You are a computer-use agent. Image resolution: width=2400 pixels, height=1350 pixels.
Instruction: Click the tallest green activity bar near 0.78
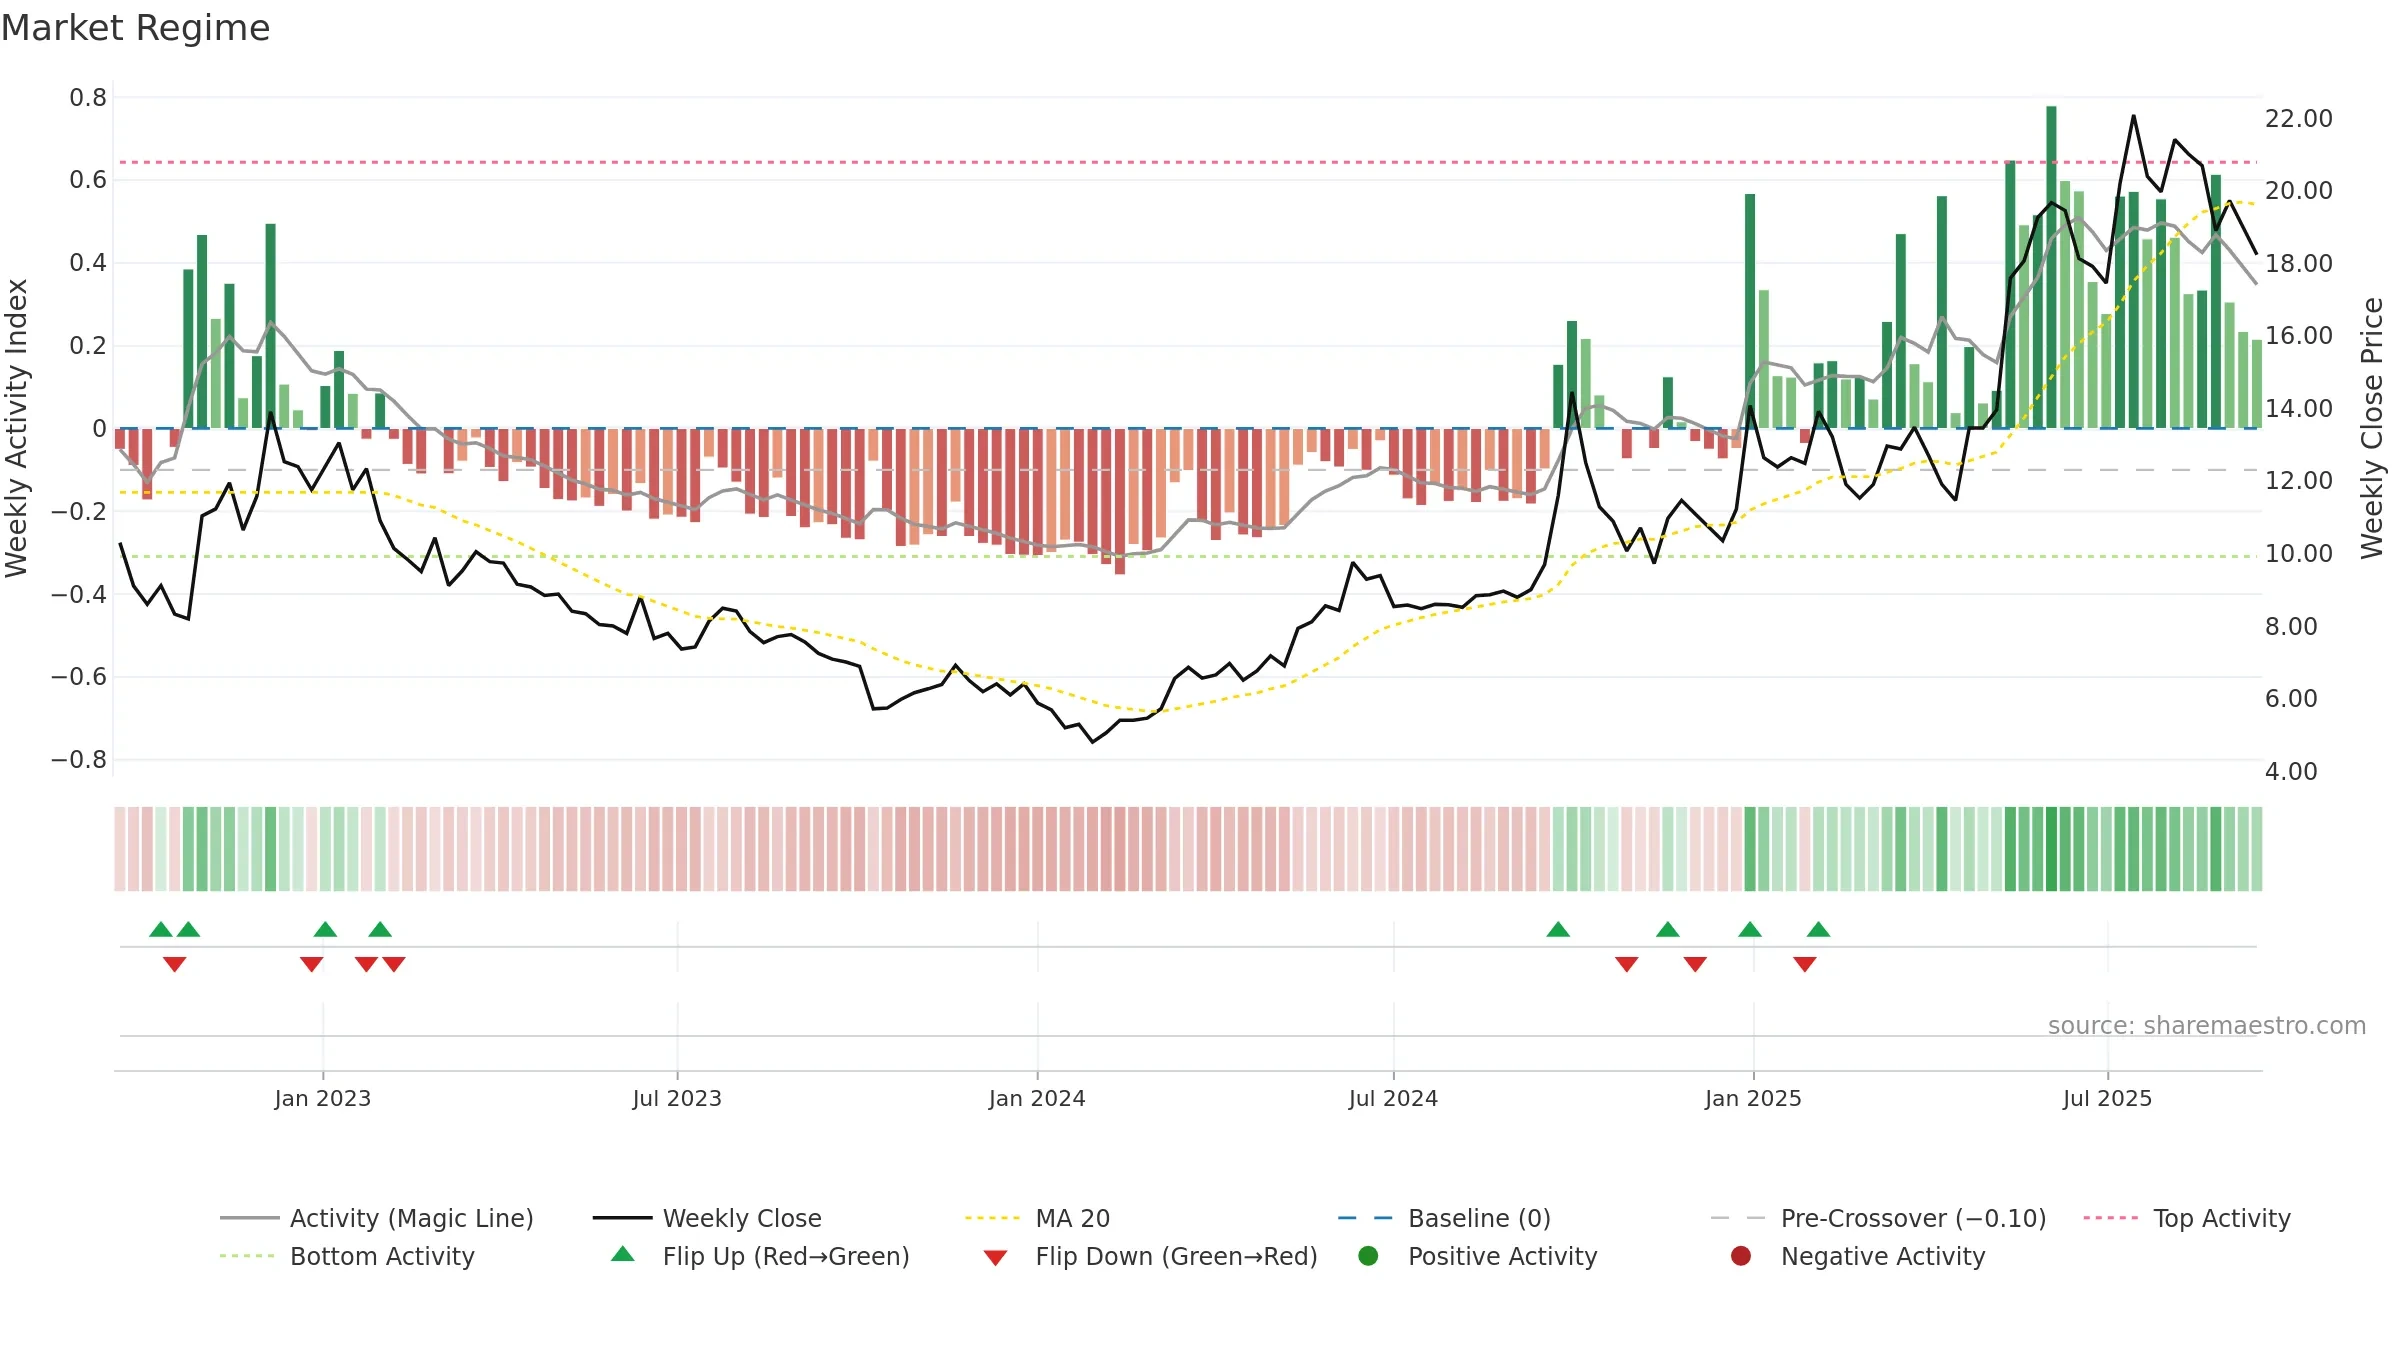pos(2051,267)
